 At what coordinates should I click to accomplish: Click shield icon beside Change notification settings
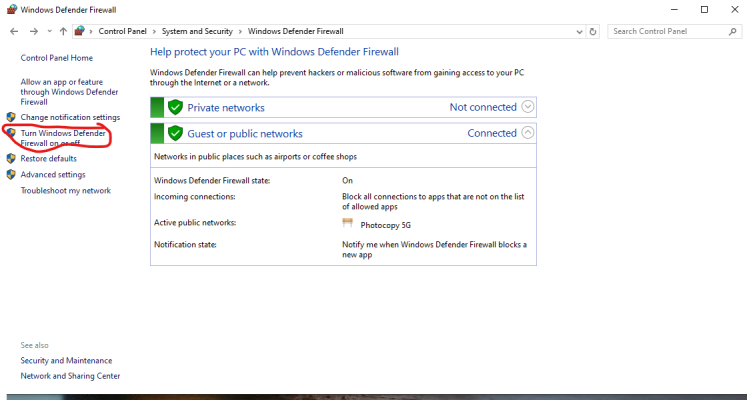click(x=11, y=117)
